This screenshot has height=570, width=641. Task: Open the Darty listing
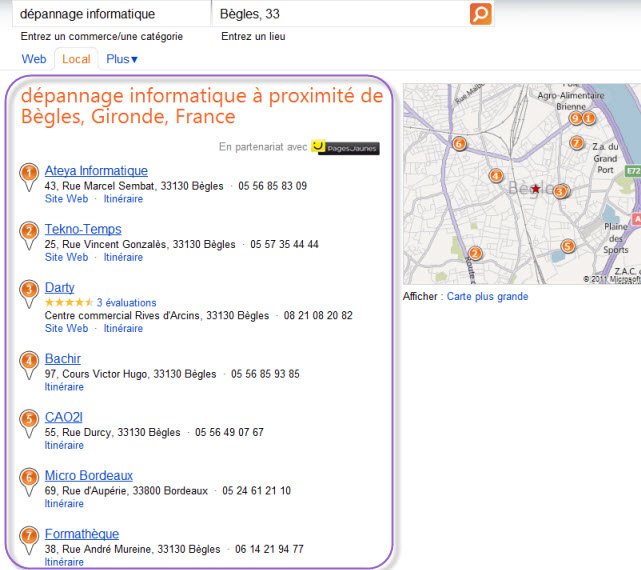point(59,287)
